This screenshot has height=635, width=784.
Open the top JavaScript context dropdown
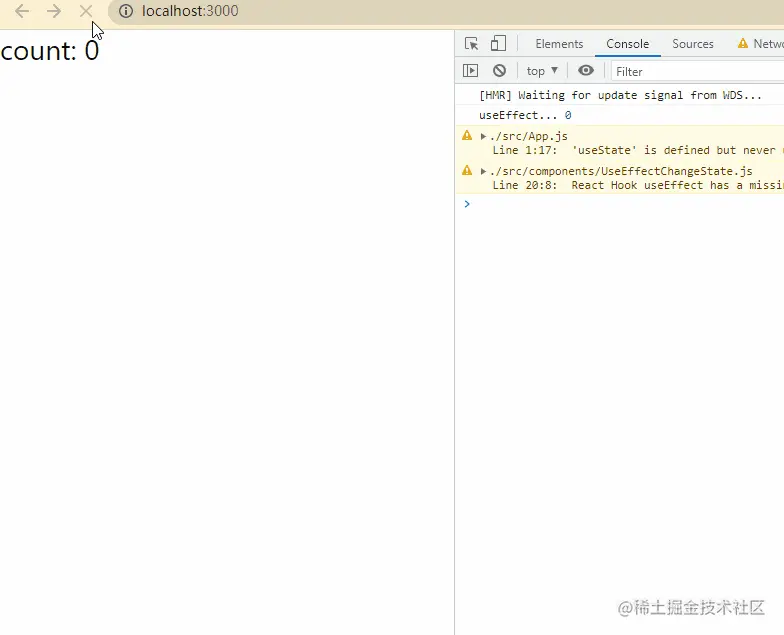pos(542,71)
